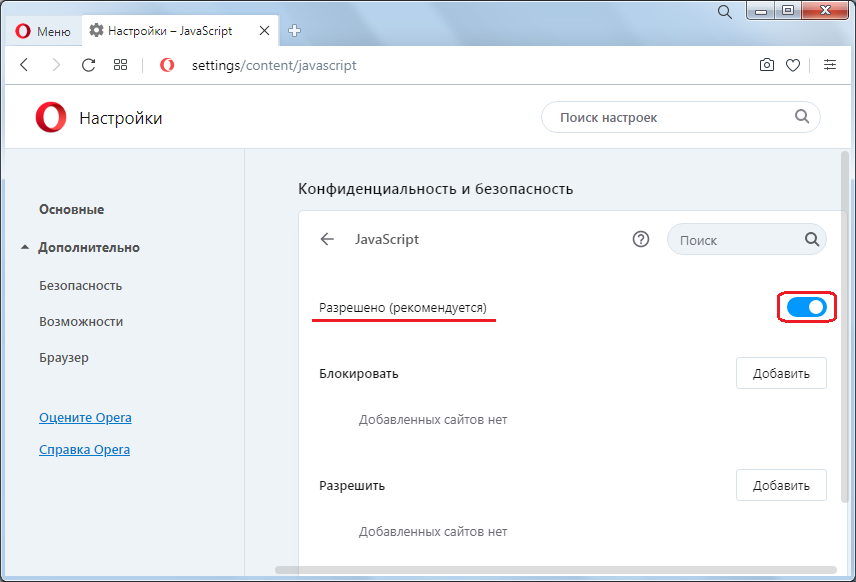Screen dimensions: 856x582
Task: Open Безопасность settings section
Action: (80, 286)
